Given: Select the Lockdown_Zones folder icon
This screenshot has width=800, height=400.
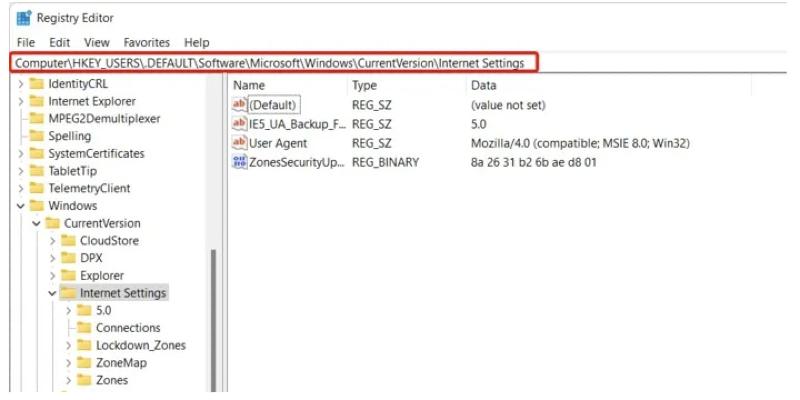Looking at the screenshot, I should tap(84, 345).
